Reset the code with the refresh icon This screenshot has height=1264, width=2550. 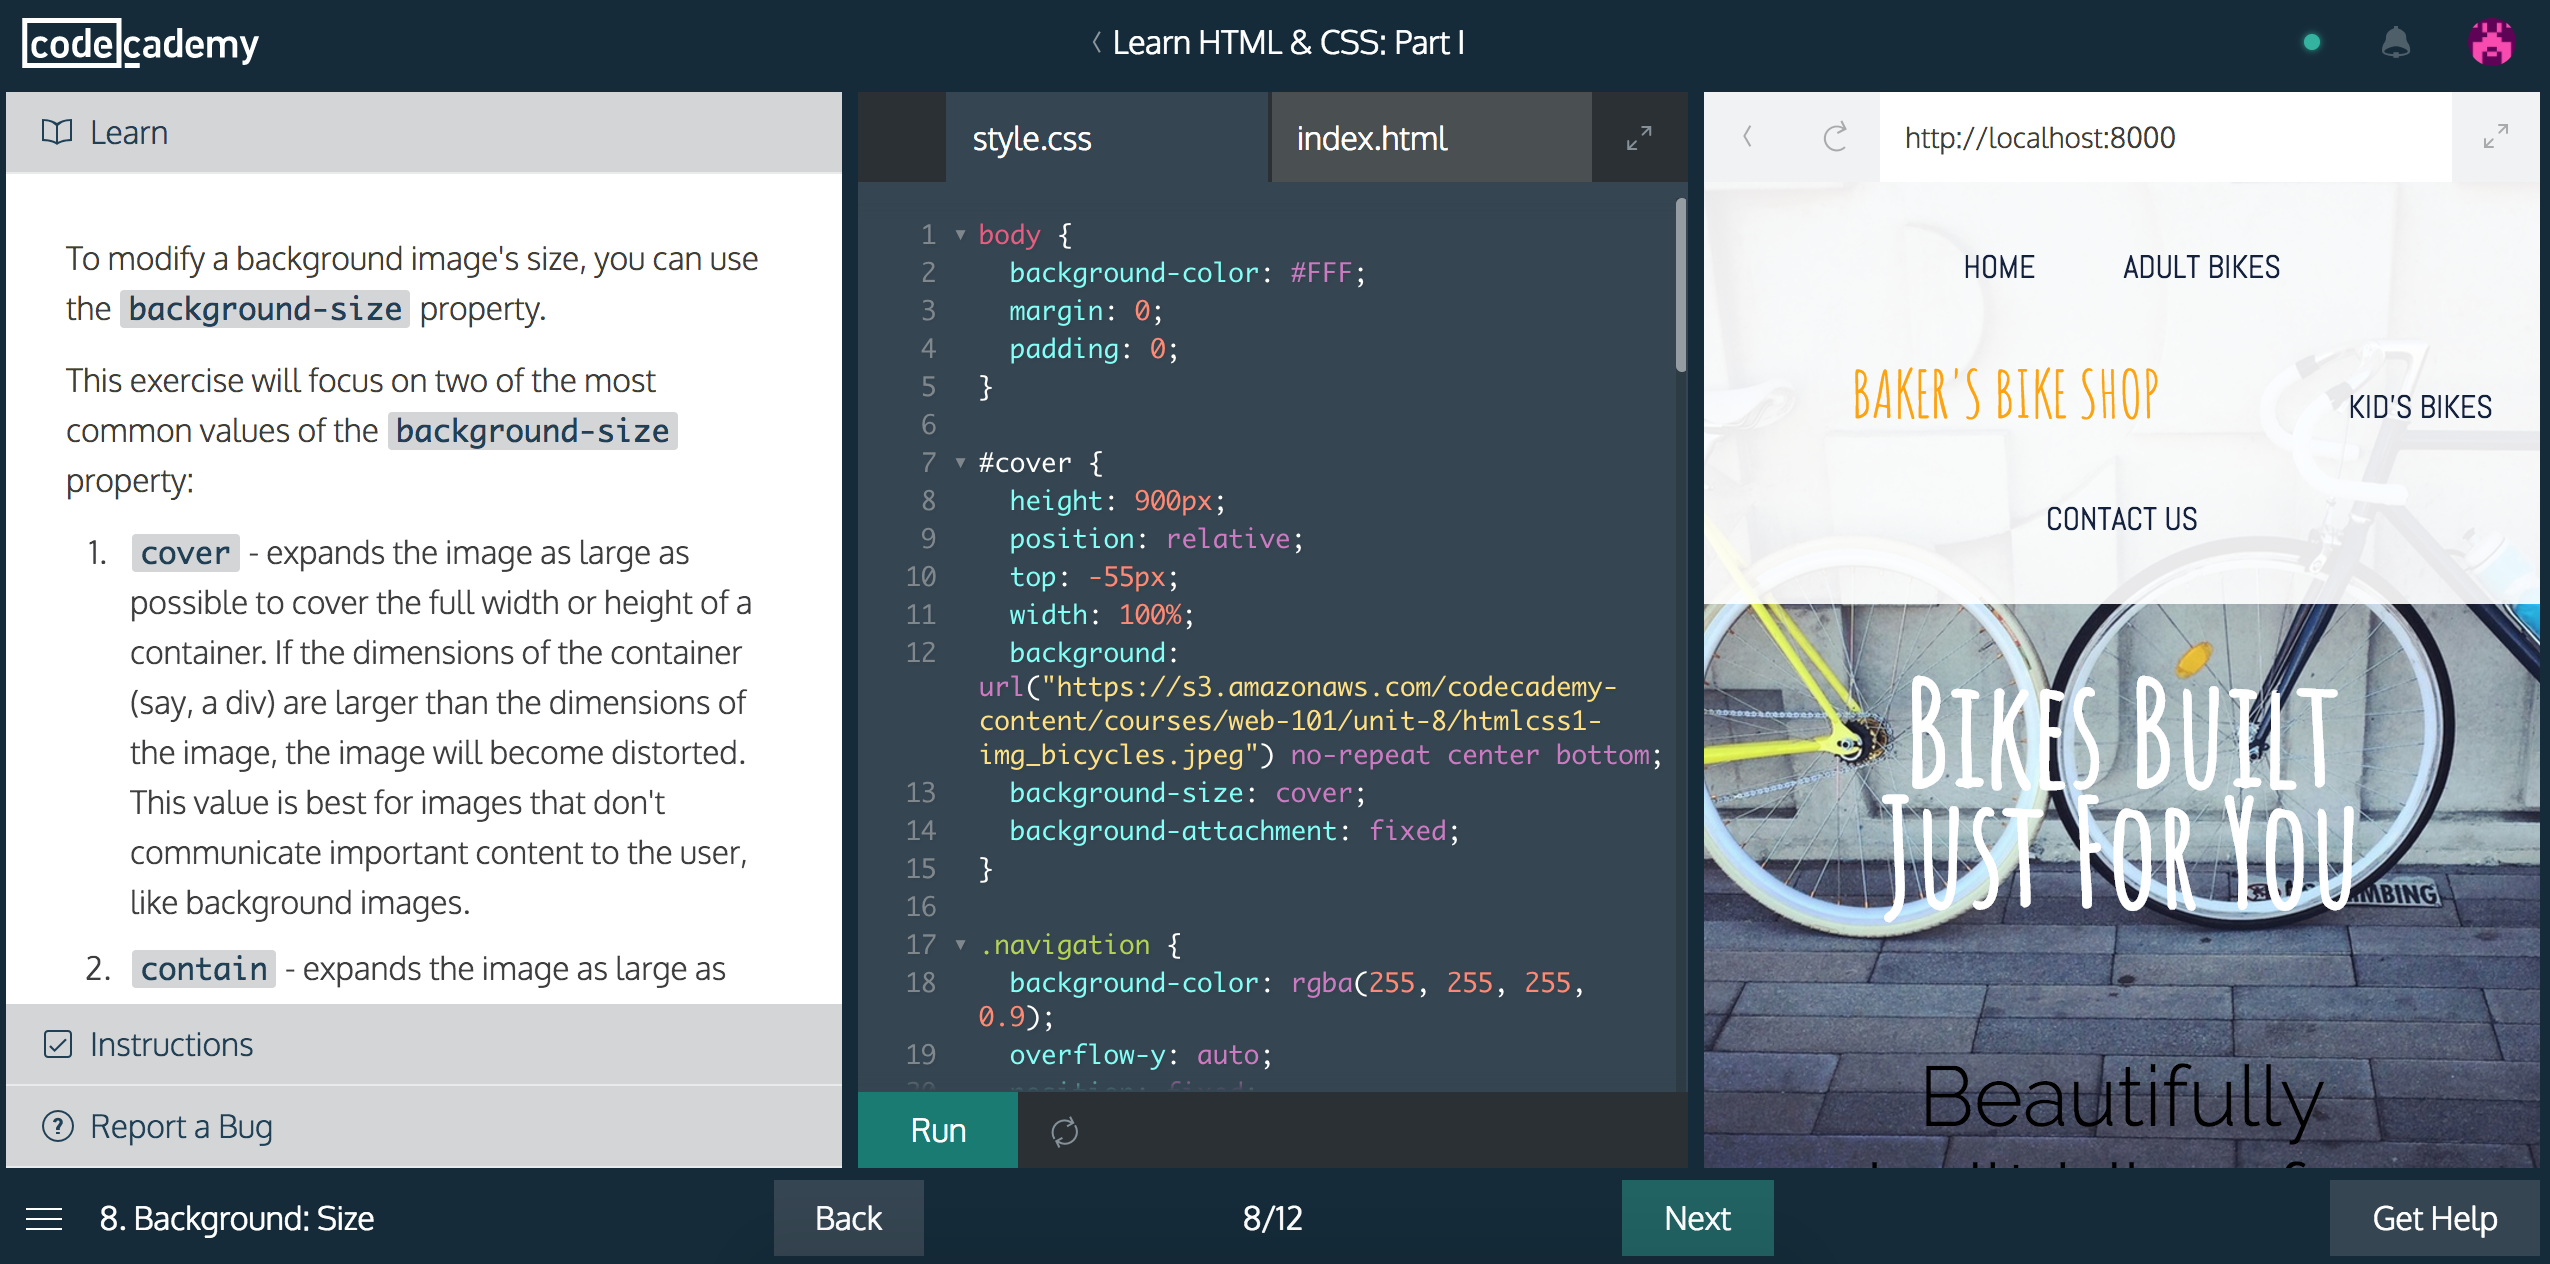pyautogui.click(x=1064, y=1131)
